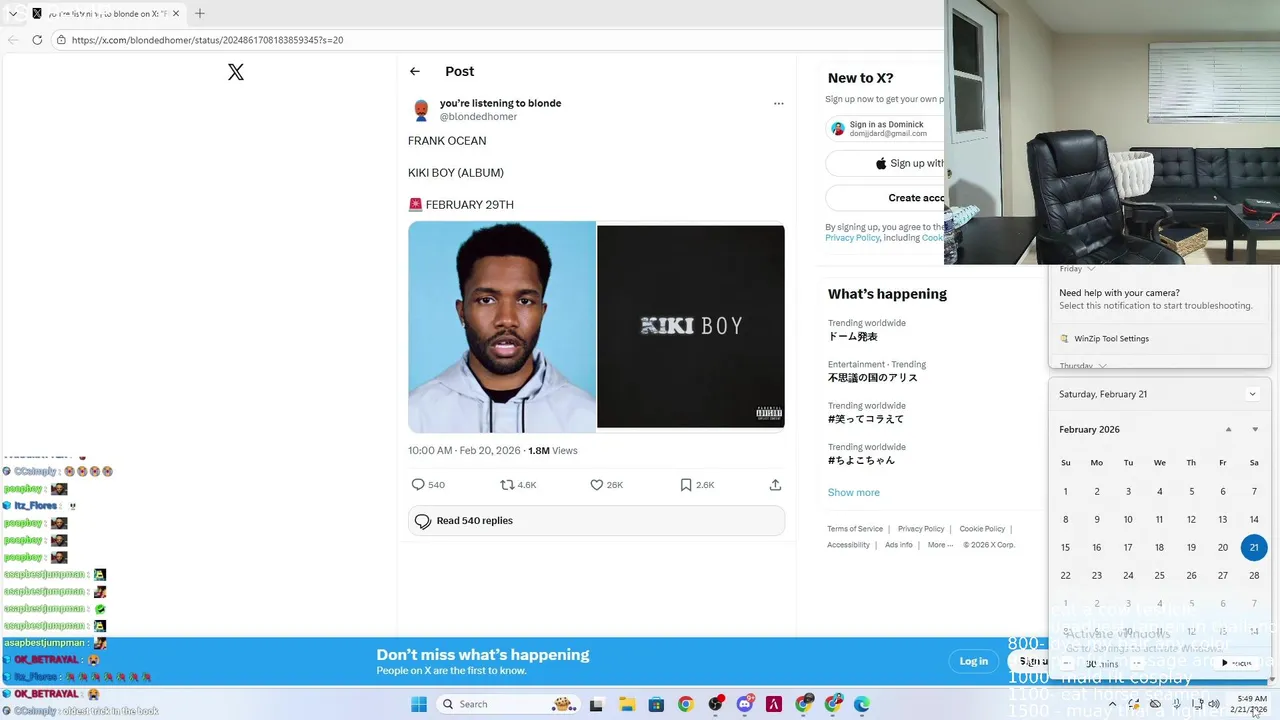Select February 28 in the calendar
The height and width of the screenshot is (720, 1280).
pyautogui.click(x=1254, y=575)
